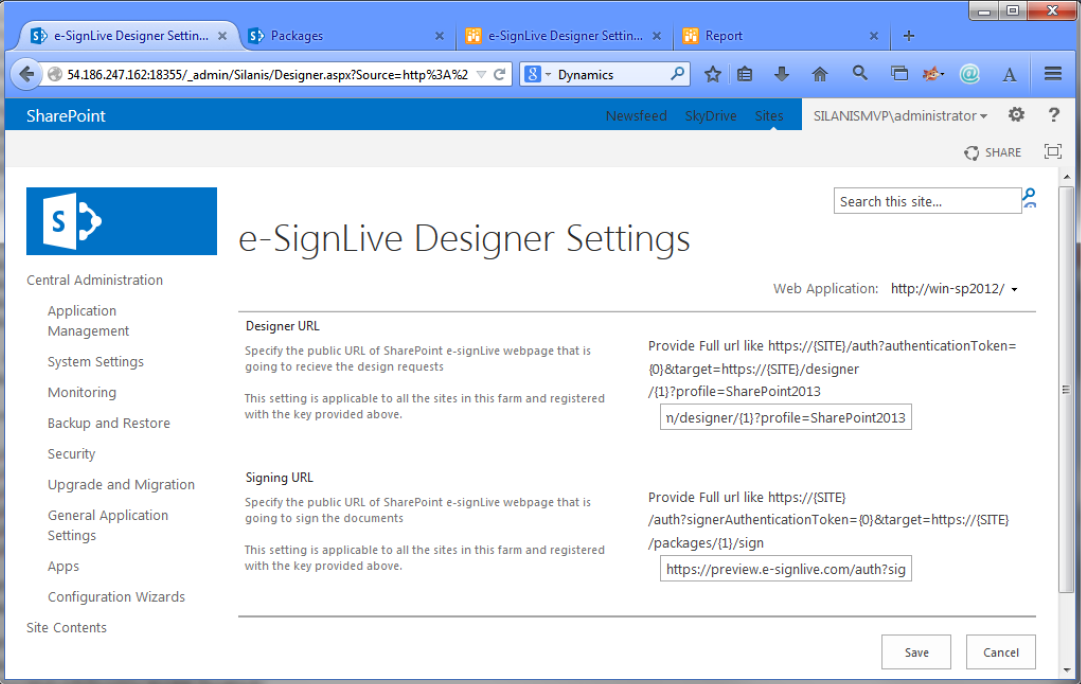
Task: Click the Signing URL text field
Action: tap(785, 569)
